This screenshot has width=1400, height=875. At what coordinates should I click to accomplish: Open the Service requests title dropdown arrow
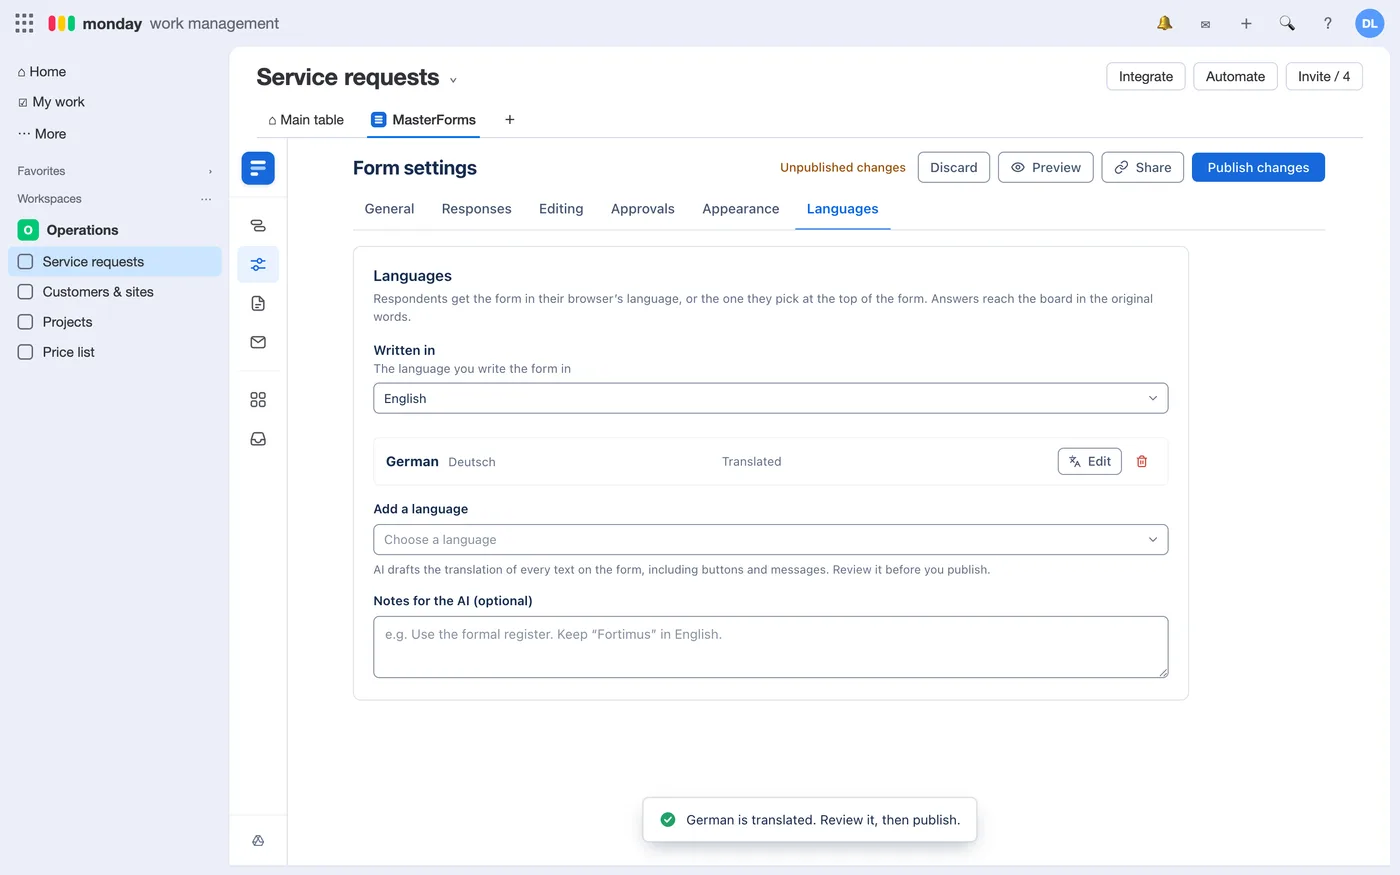pyautogui.click(x=453, y=80)
